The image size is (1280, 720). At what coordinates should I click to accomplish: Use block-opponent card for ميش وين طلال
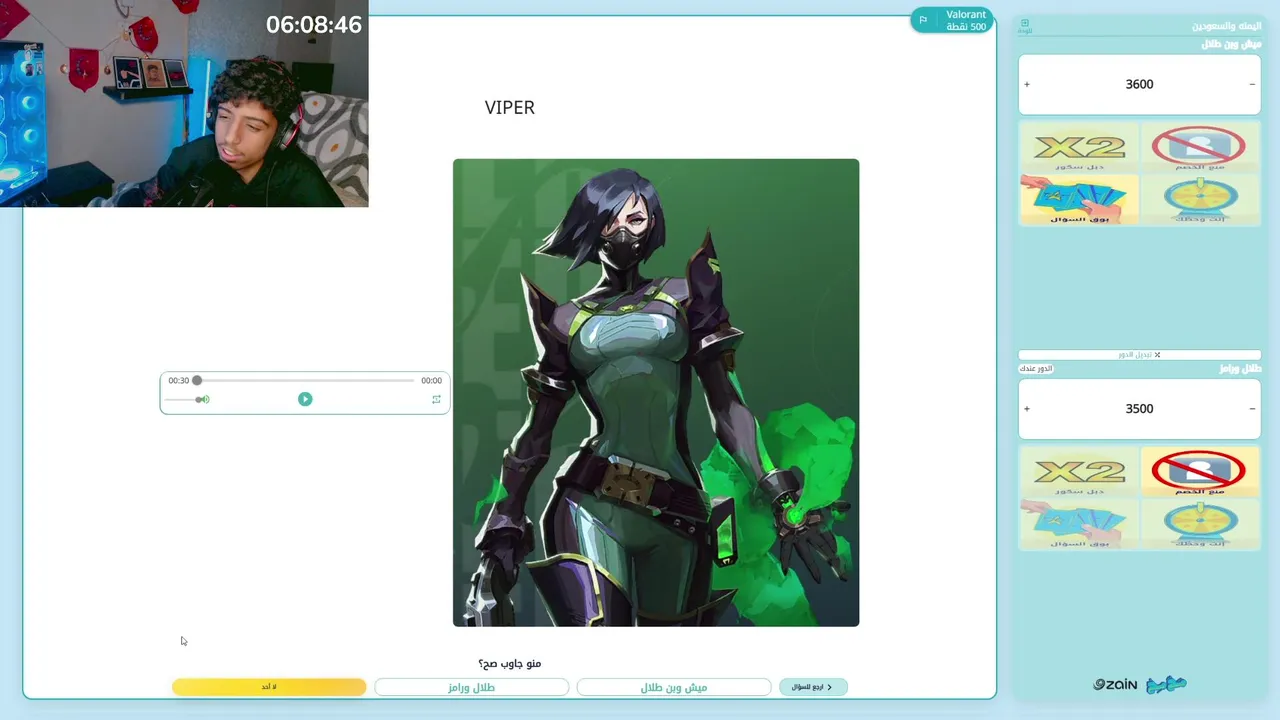coord(1200,148)
